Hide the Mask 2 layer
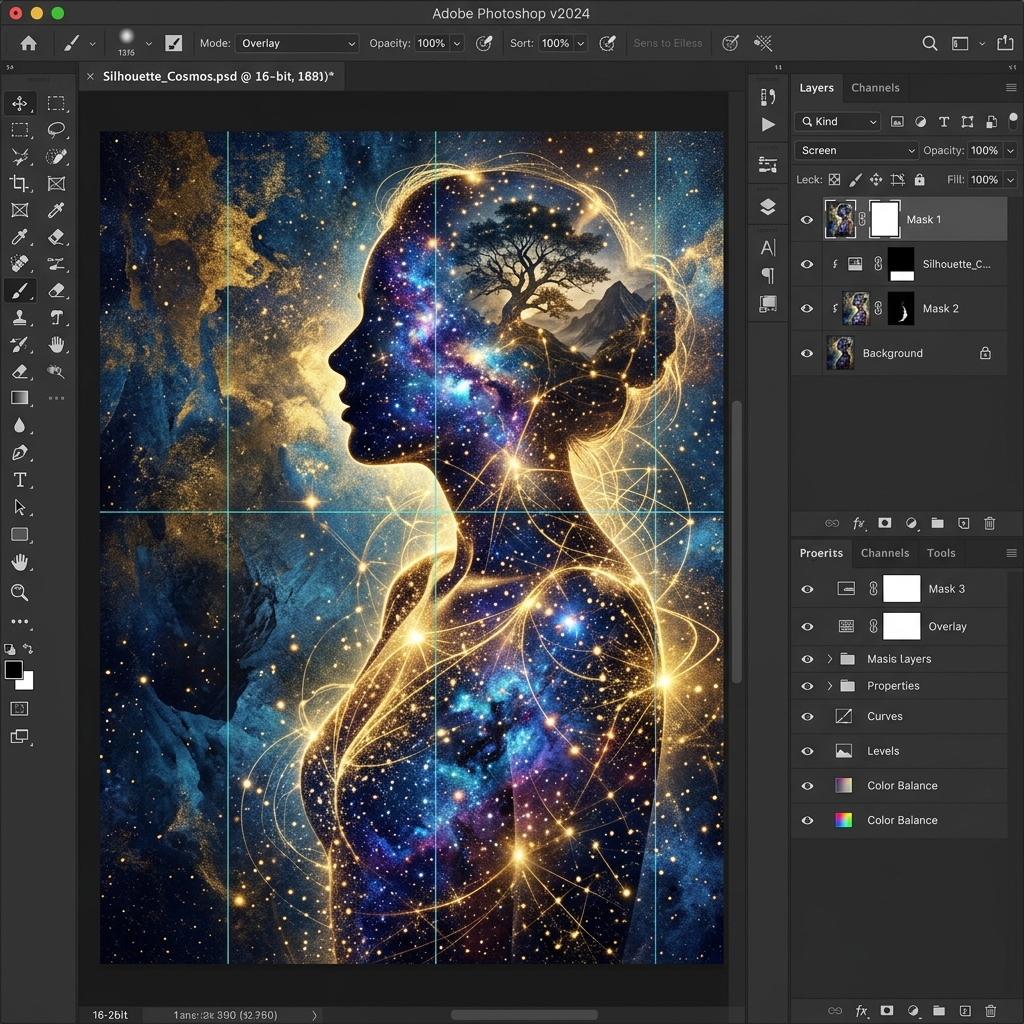 point(807,308)
